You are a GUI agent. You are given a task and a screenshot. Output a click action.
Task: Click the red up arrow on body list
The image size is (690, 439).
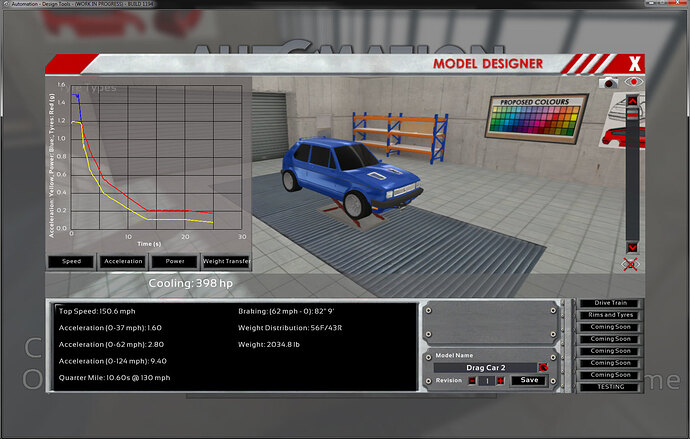point(632,101)
